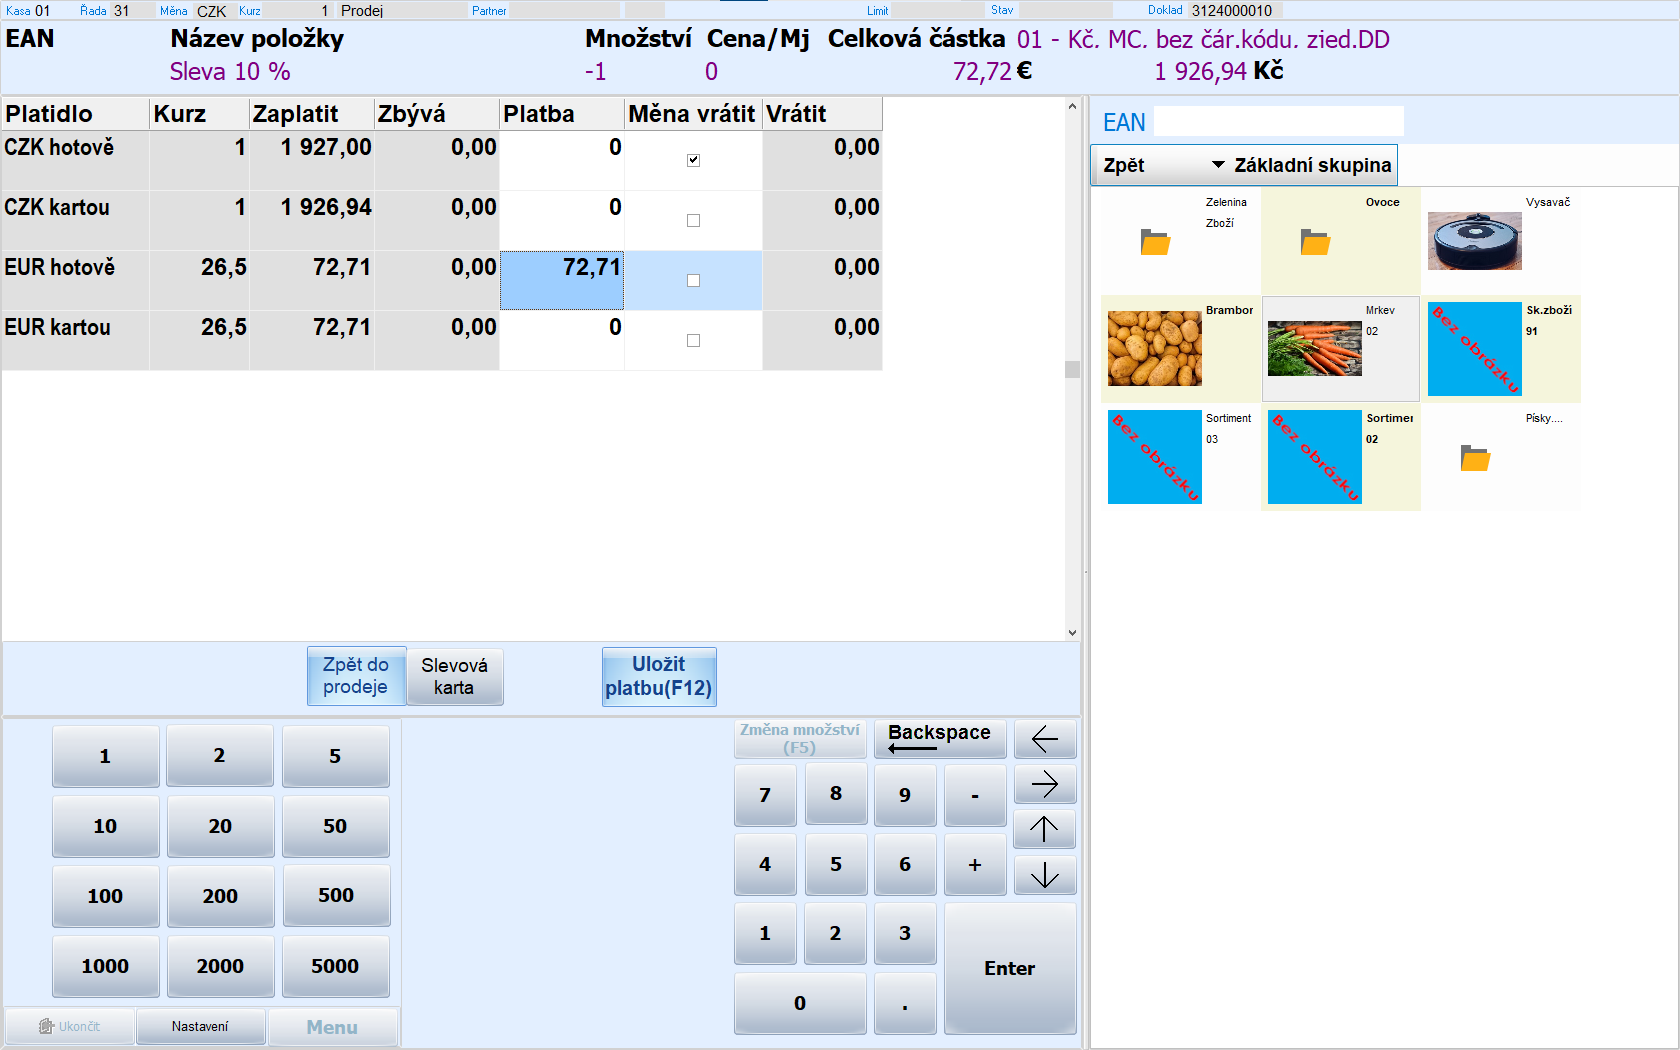The width and height of the screenshot is (1680, 1050).
Task: Uncheck Měna vrátit for CZK hotově
Action: (693, 160)
